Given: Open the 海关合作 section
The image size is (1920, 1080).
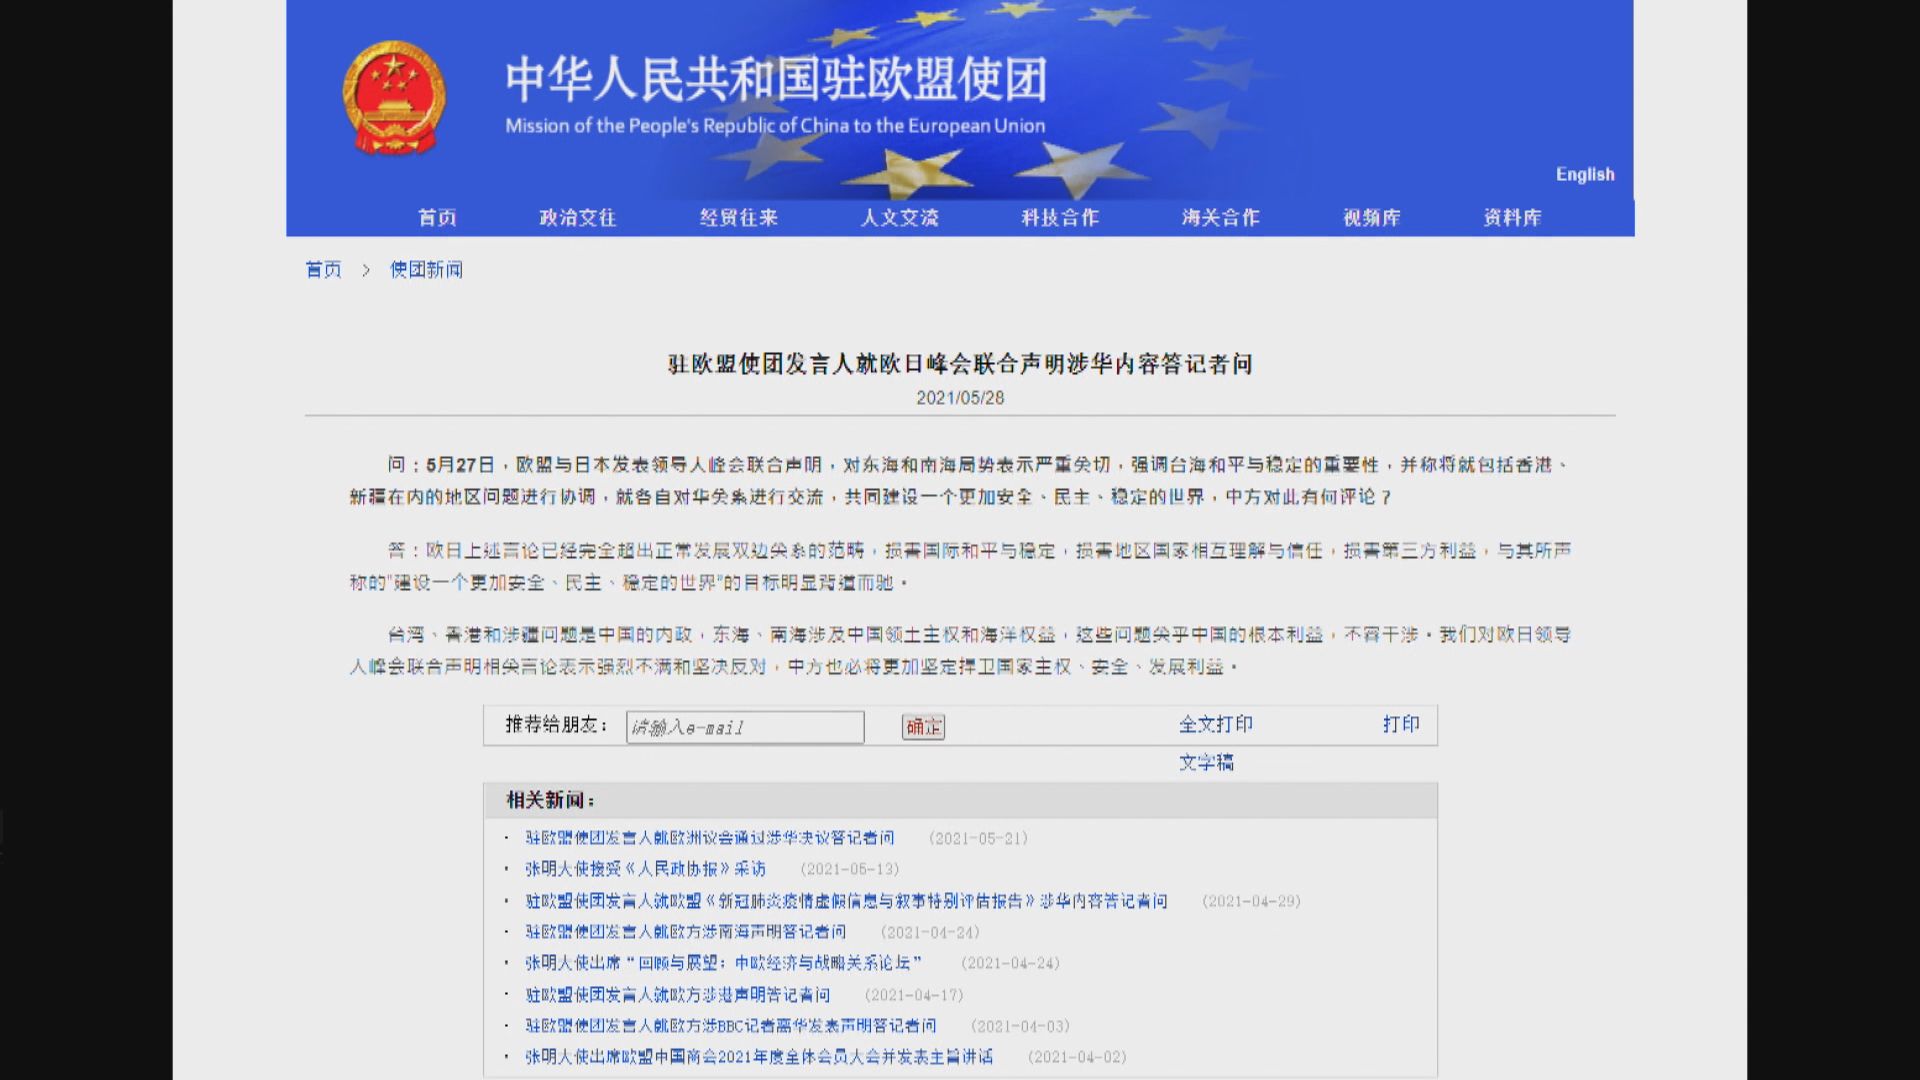Looking at the screenshot, I should click(1218, 216).
